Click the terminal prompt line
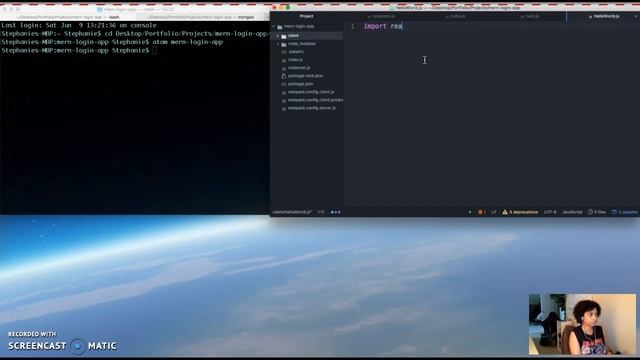Image resolution: width=640 pixels, height=360 pixels. click(x=79, y=51)
